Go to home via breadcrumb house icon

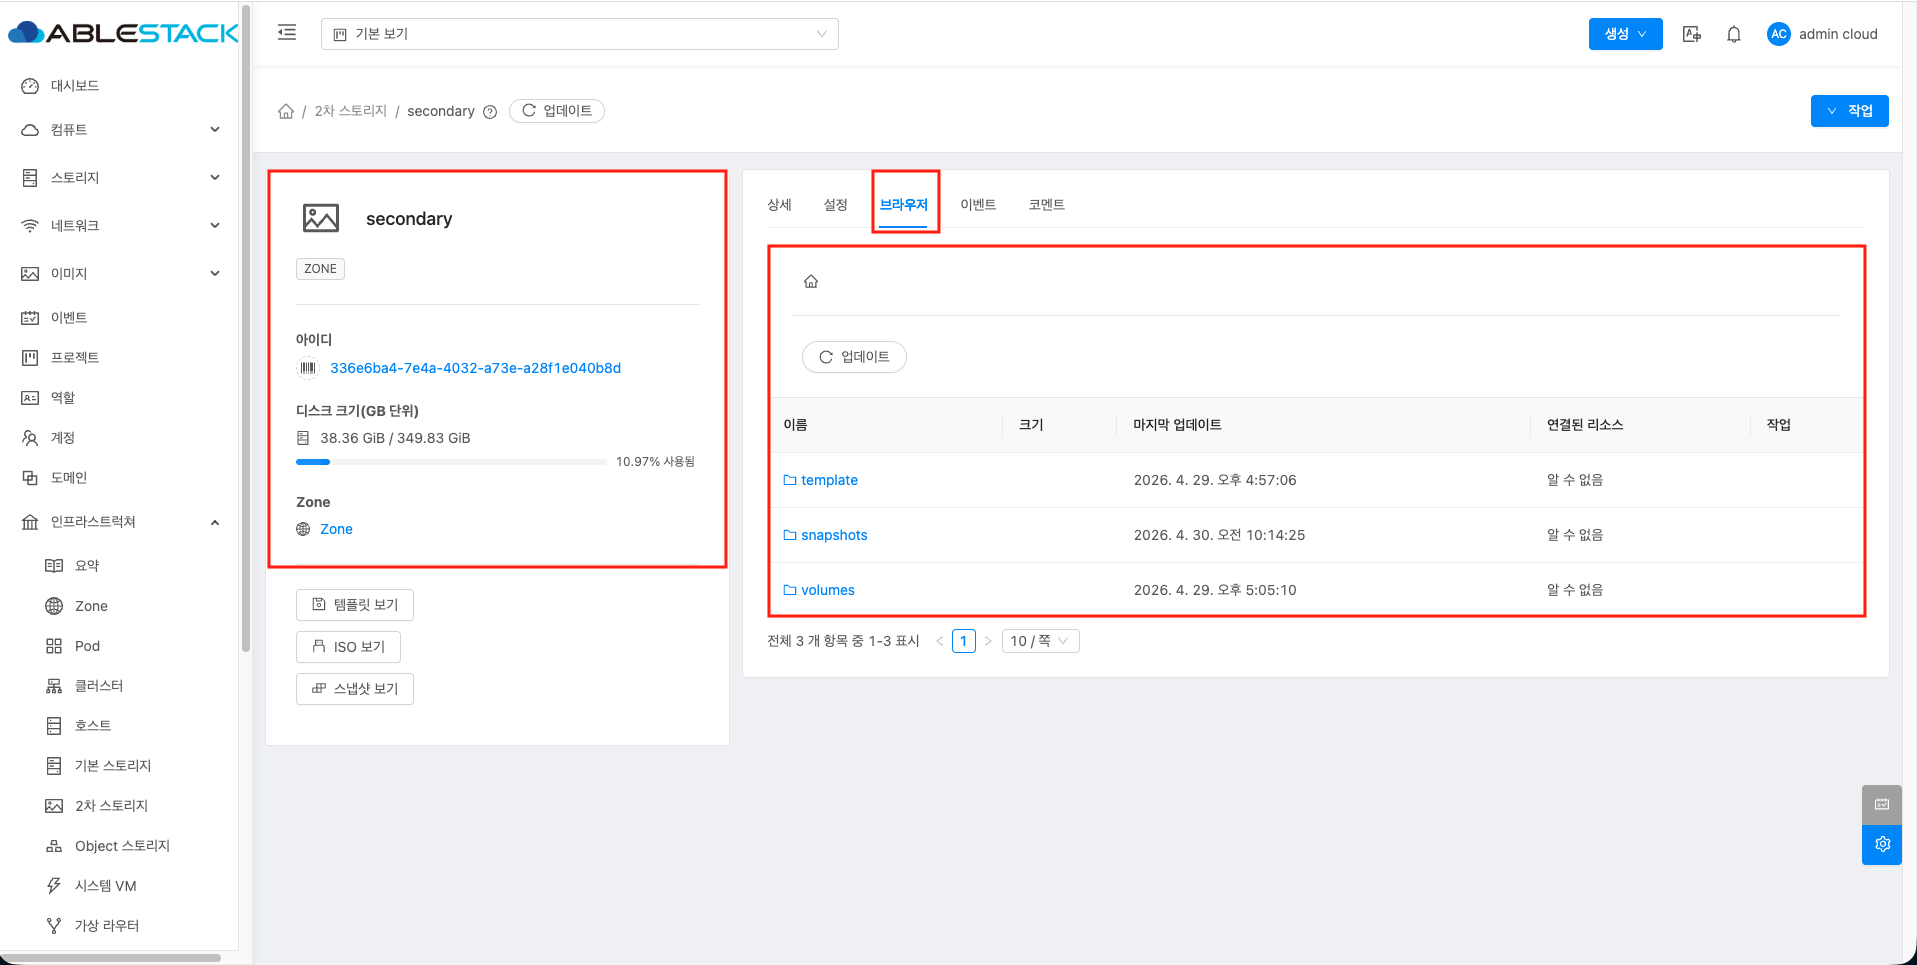click(x=286, y=111)
